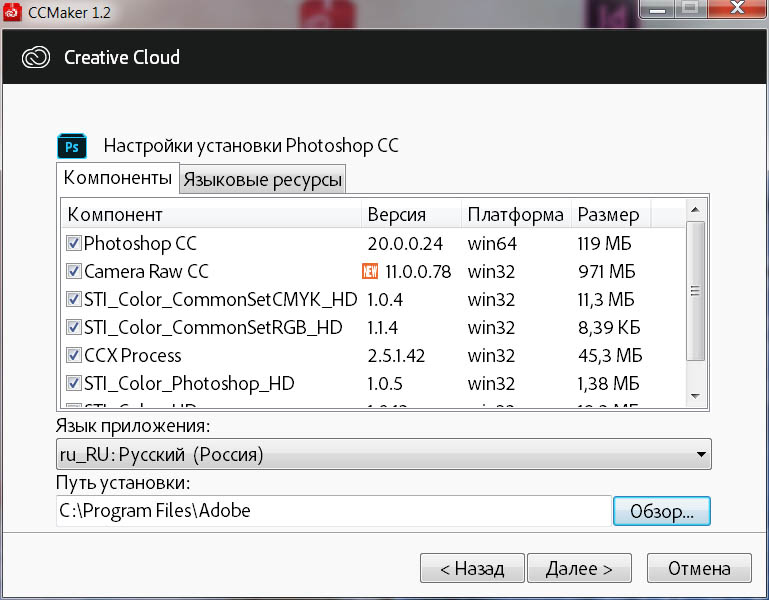Click the NEW badge beside Camera Raw version

click(370, 271)
